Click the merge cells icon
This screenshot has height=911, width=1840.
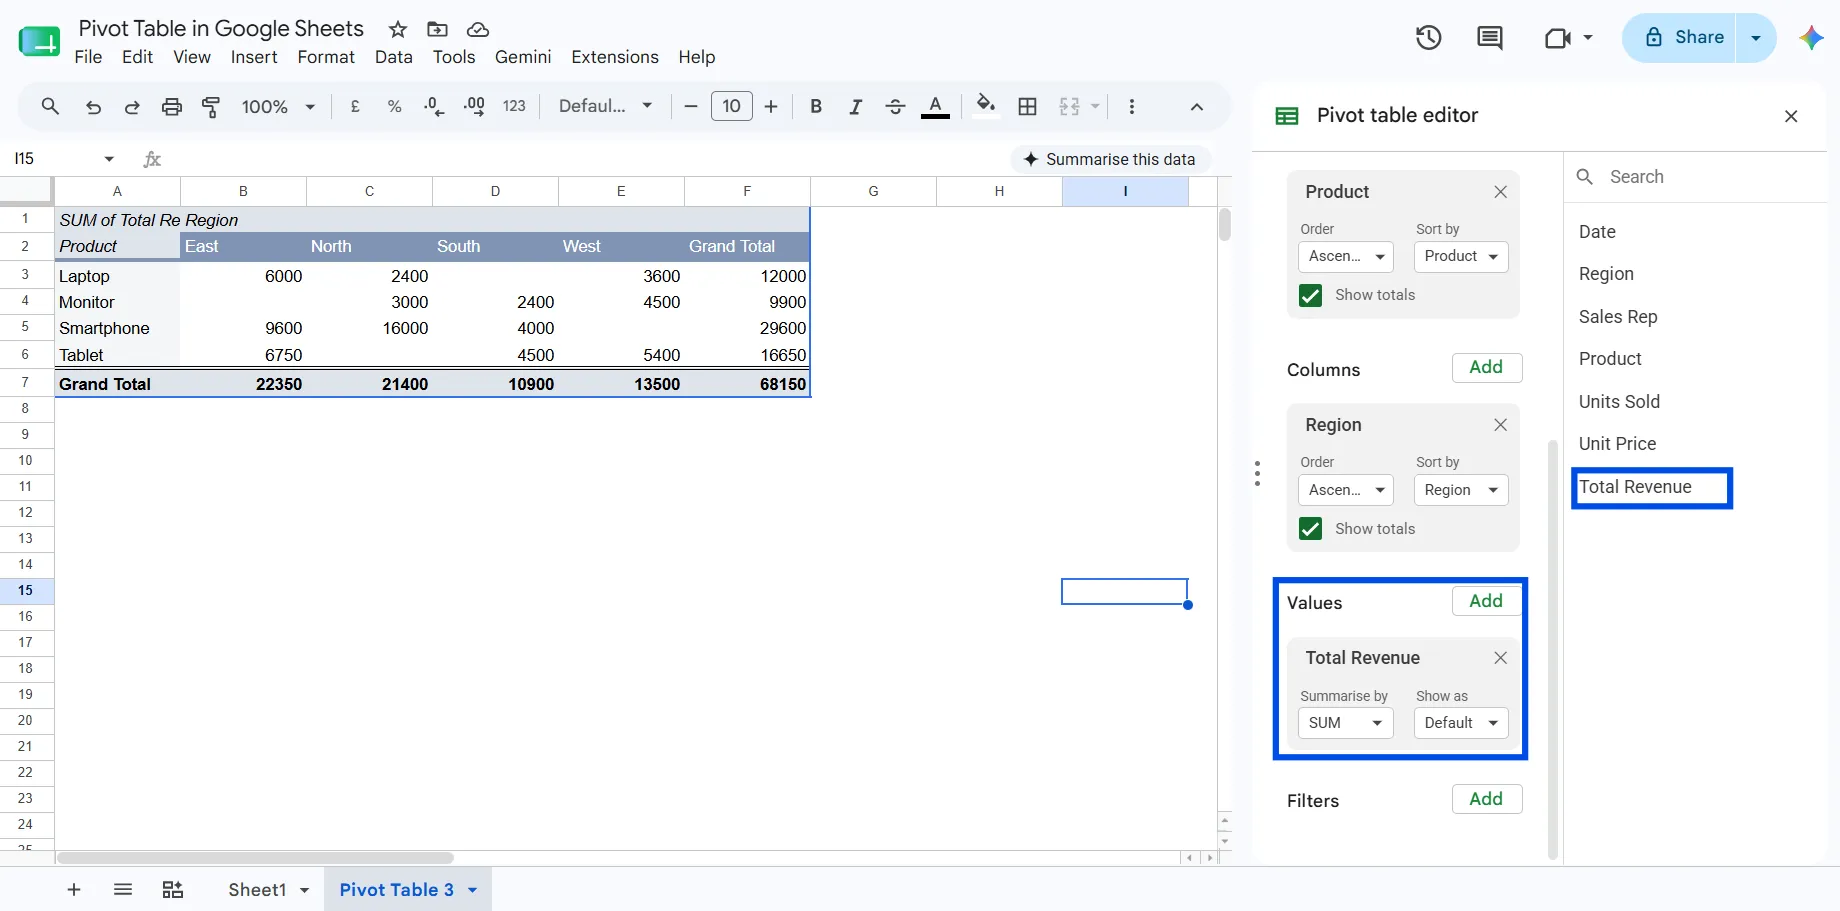click(1069, 106)
